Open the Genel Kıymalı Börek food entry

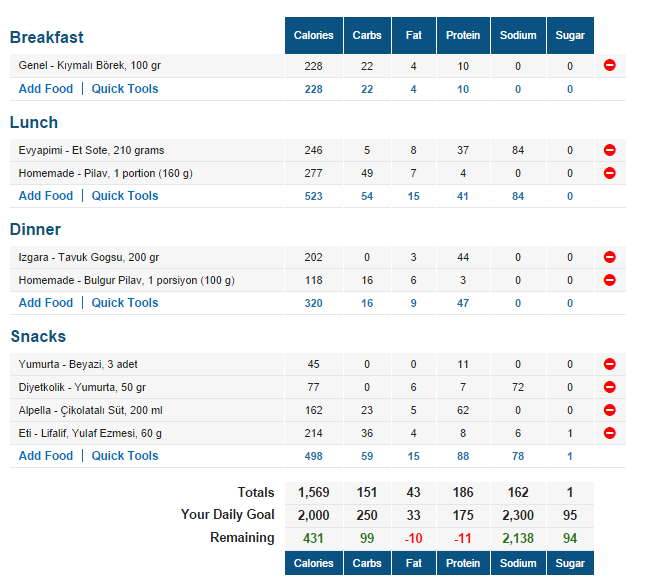89,66
